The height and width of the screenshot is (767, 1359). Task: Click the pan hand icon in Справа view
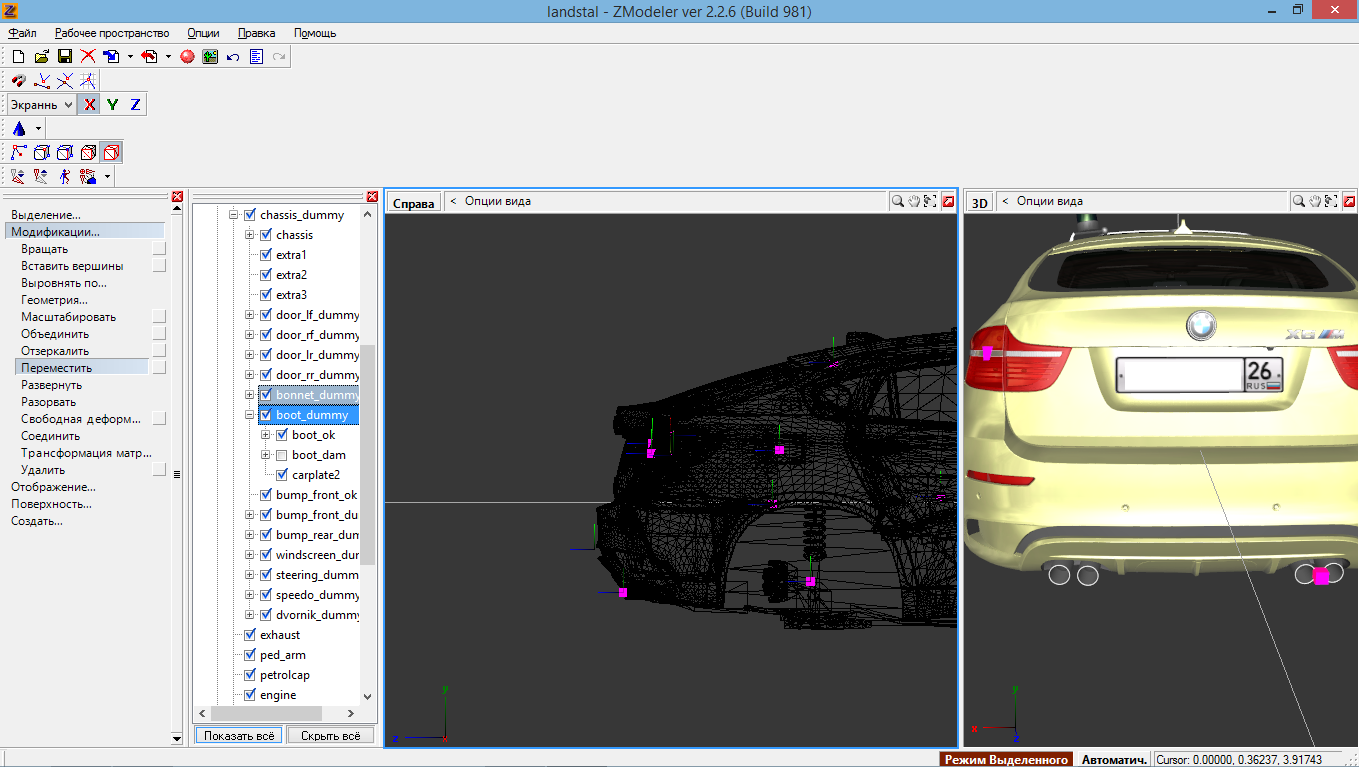pyautogui.click(x=914, y=201)
